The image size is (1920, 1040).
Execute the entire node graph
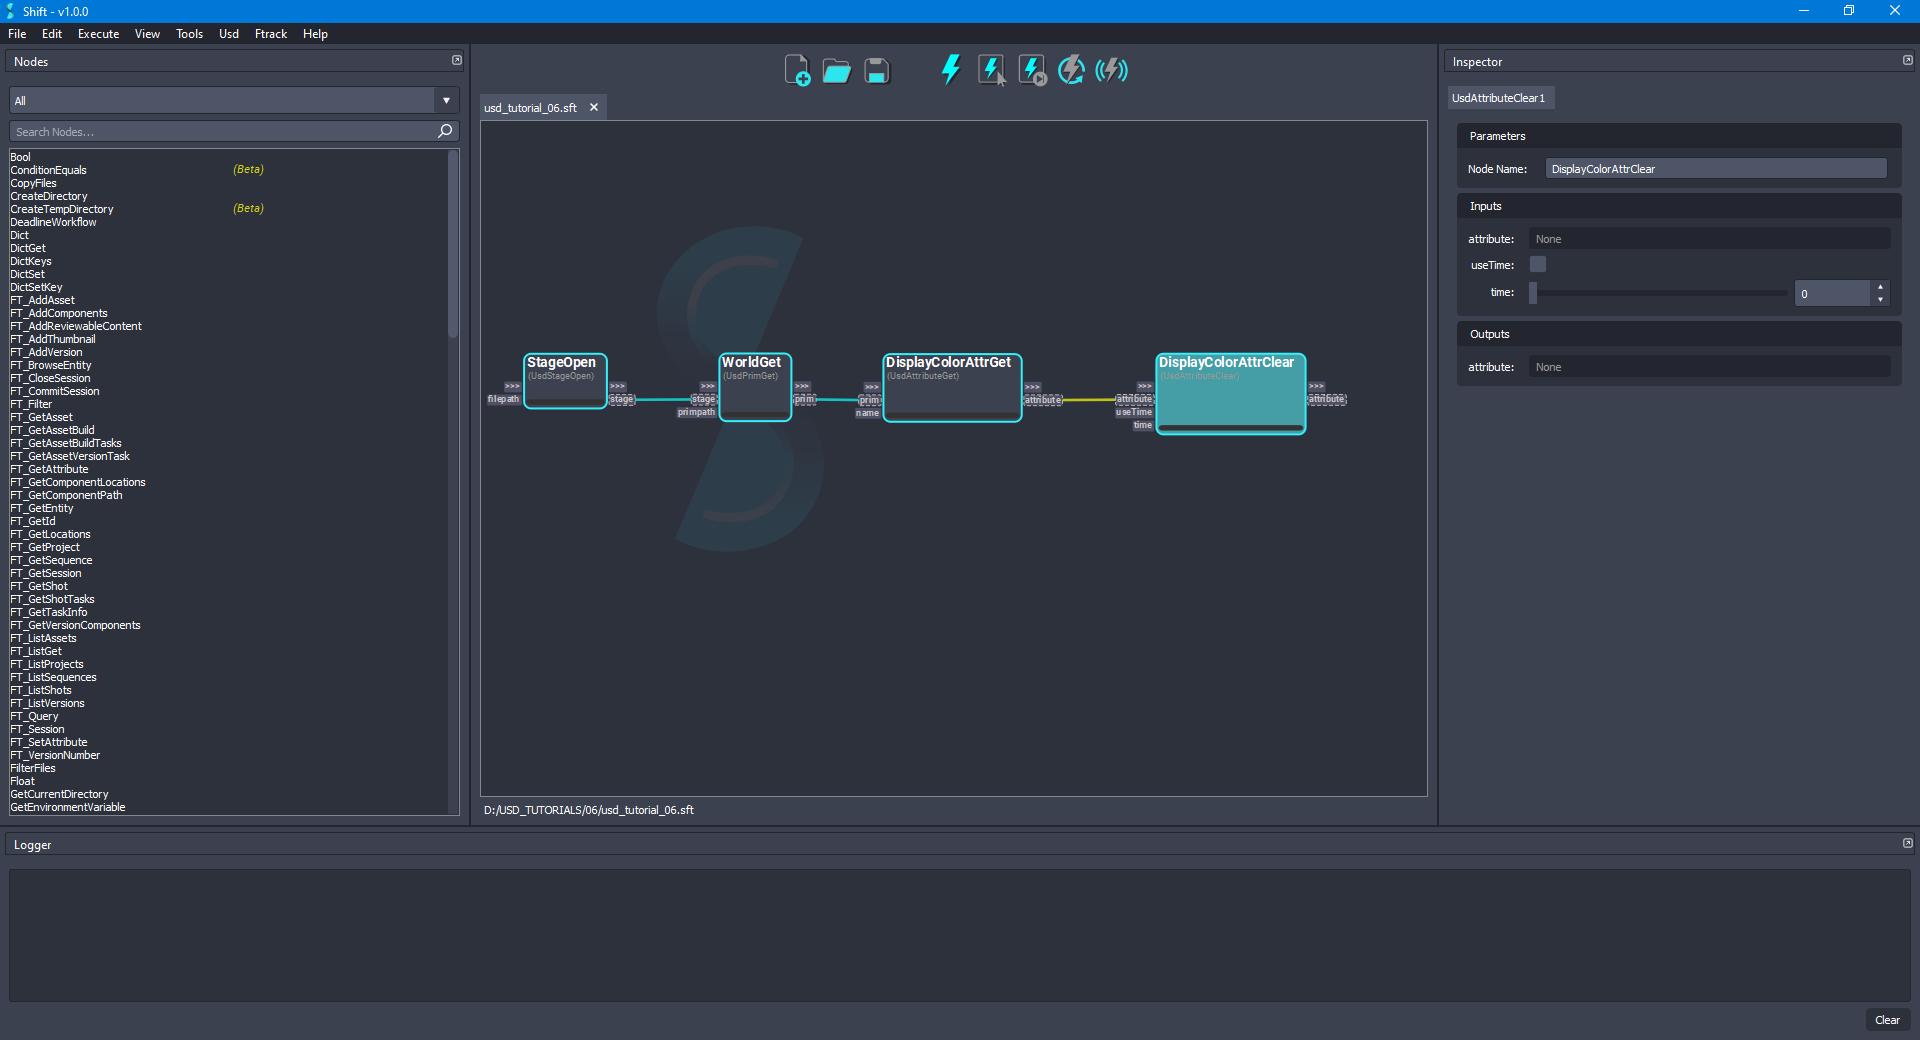[950, 70]
